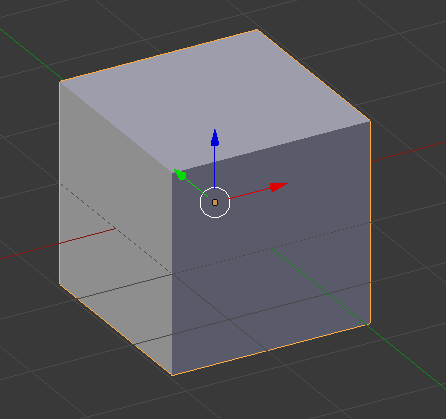Image resolution: width=446 pixels, height=419 pixels.
Task: Click the red X-axis grid line right of the cube
Action: [x=408, y=152]
